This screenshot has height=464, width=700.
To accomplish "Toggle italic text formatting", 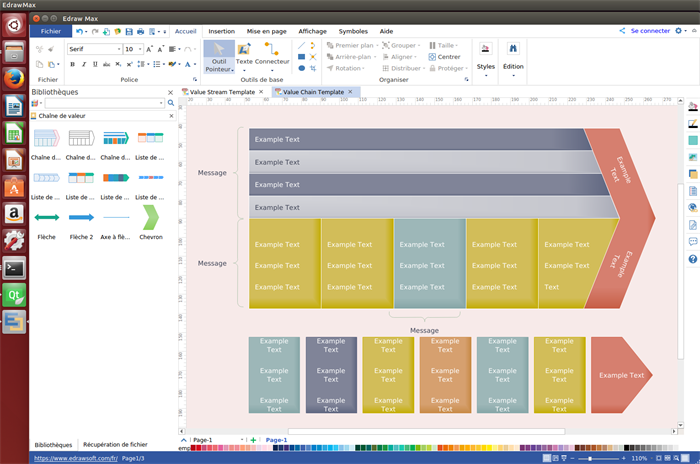I will click(82, 64).
